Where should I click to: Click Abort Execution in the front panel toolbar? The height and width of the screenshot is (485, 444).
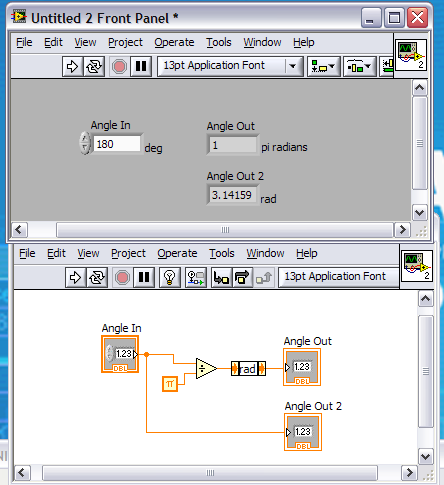pos(119,66)
